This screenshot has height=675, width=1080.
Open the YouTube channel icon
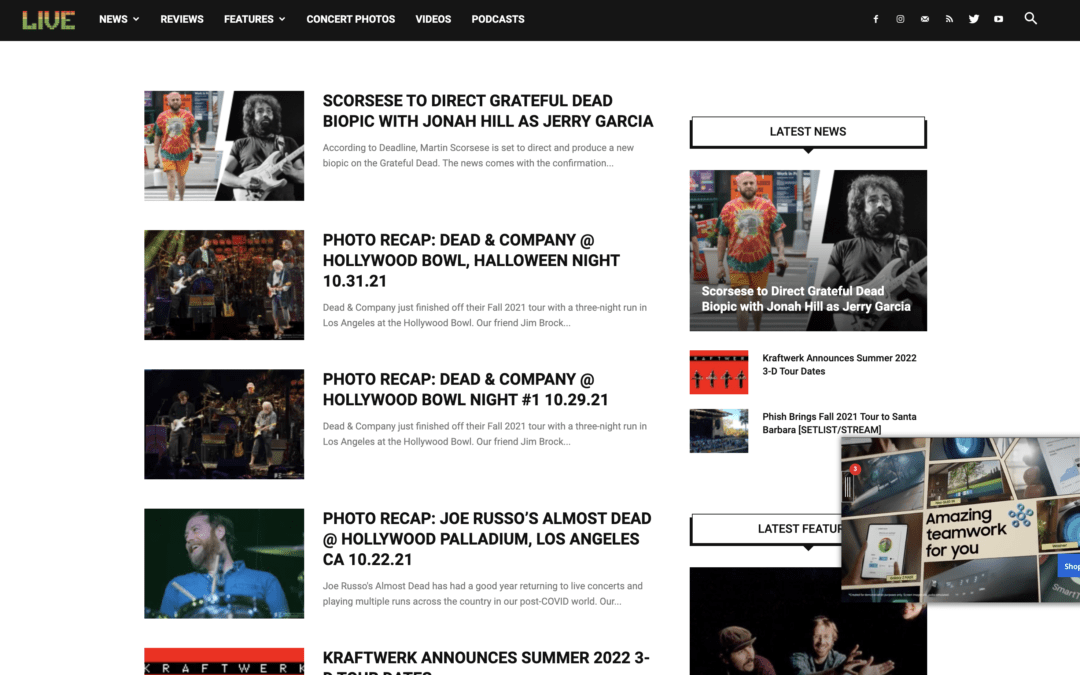click(x=998, y=18)
